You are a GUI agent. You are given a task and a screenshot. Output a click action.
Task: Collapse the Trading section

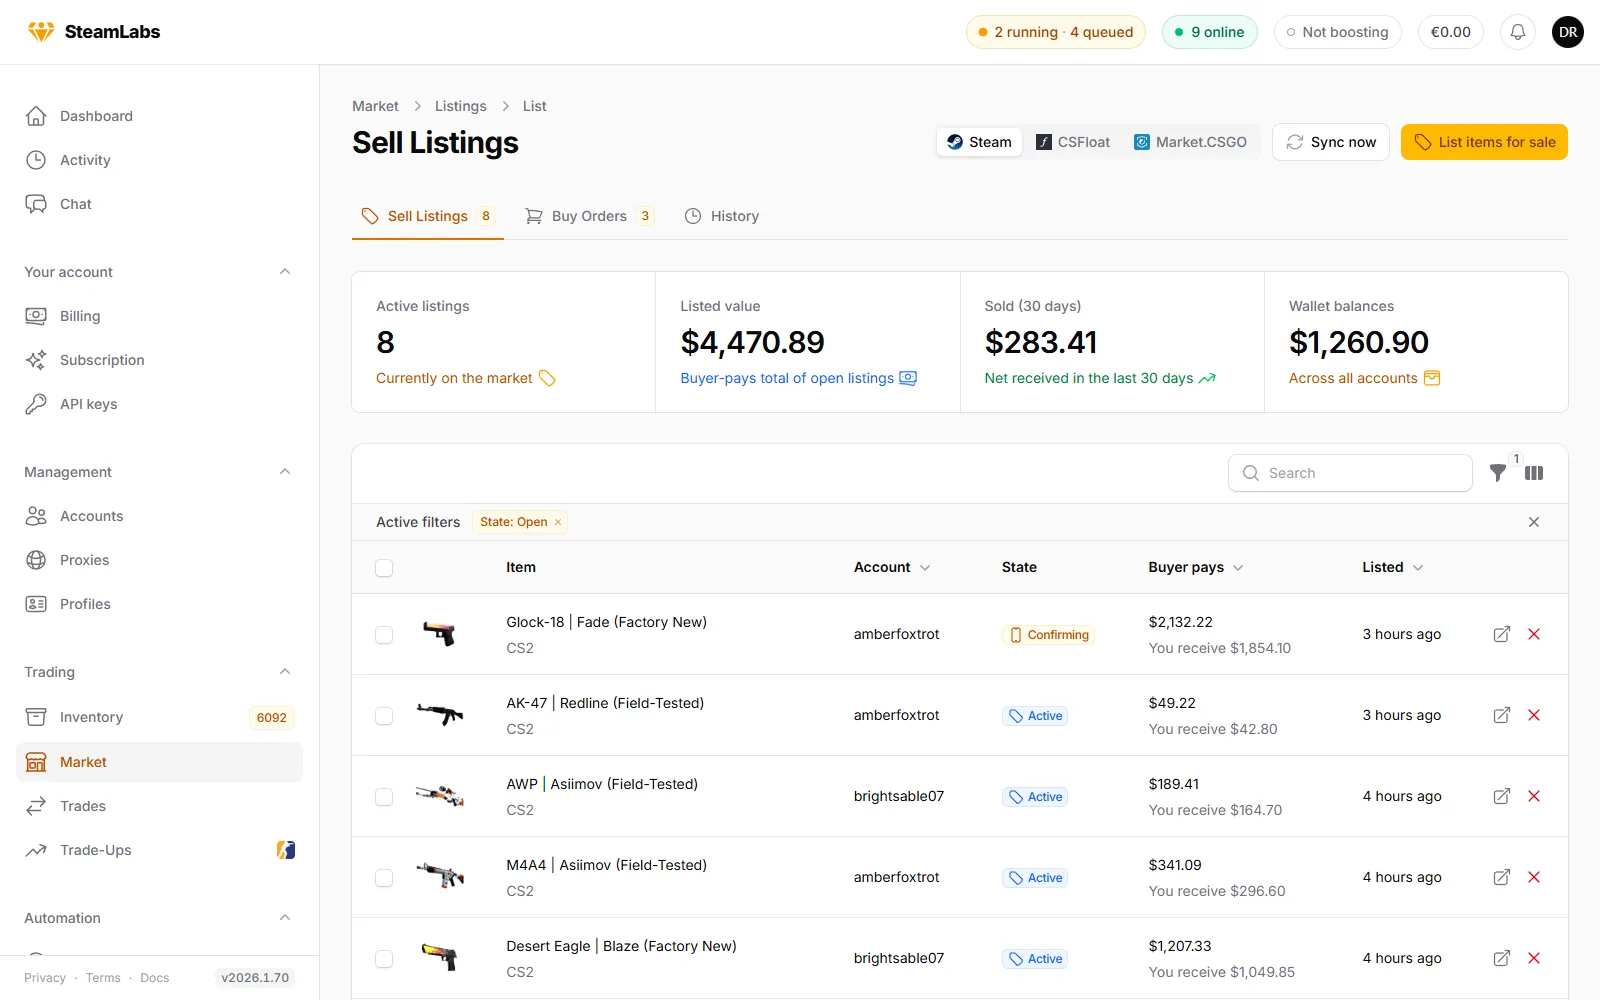[x=285, y=672]
